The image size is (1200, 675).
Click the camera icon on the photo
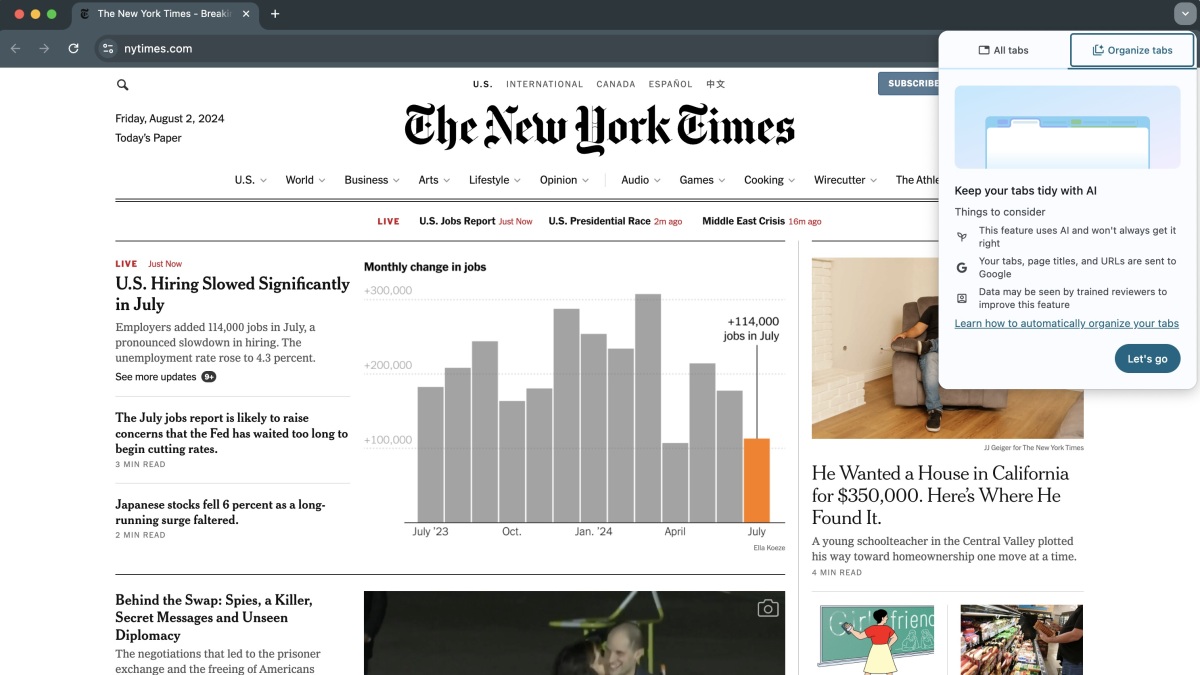767,608
